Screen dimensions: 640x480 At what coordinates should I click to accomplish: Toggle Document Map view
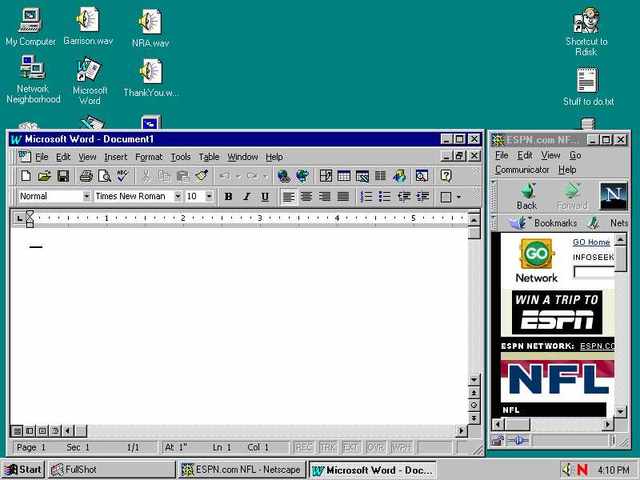(x=422, y=176)
